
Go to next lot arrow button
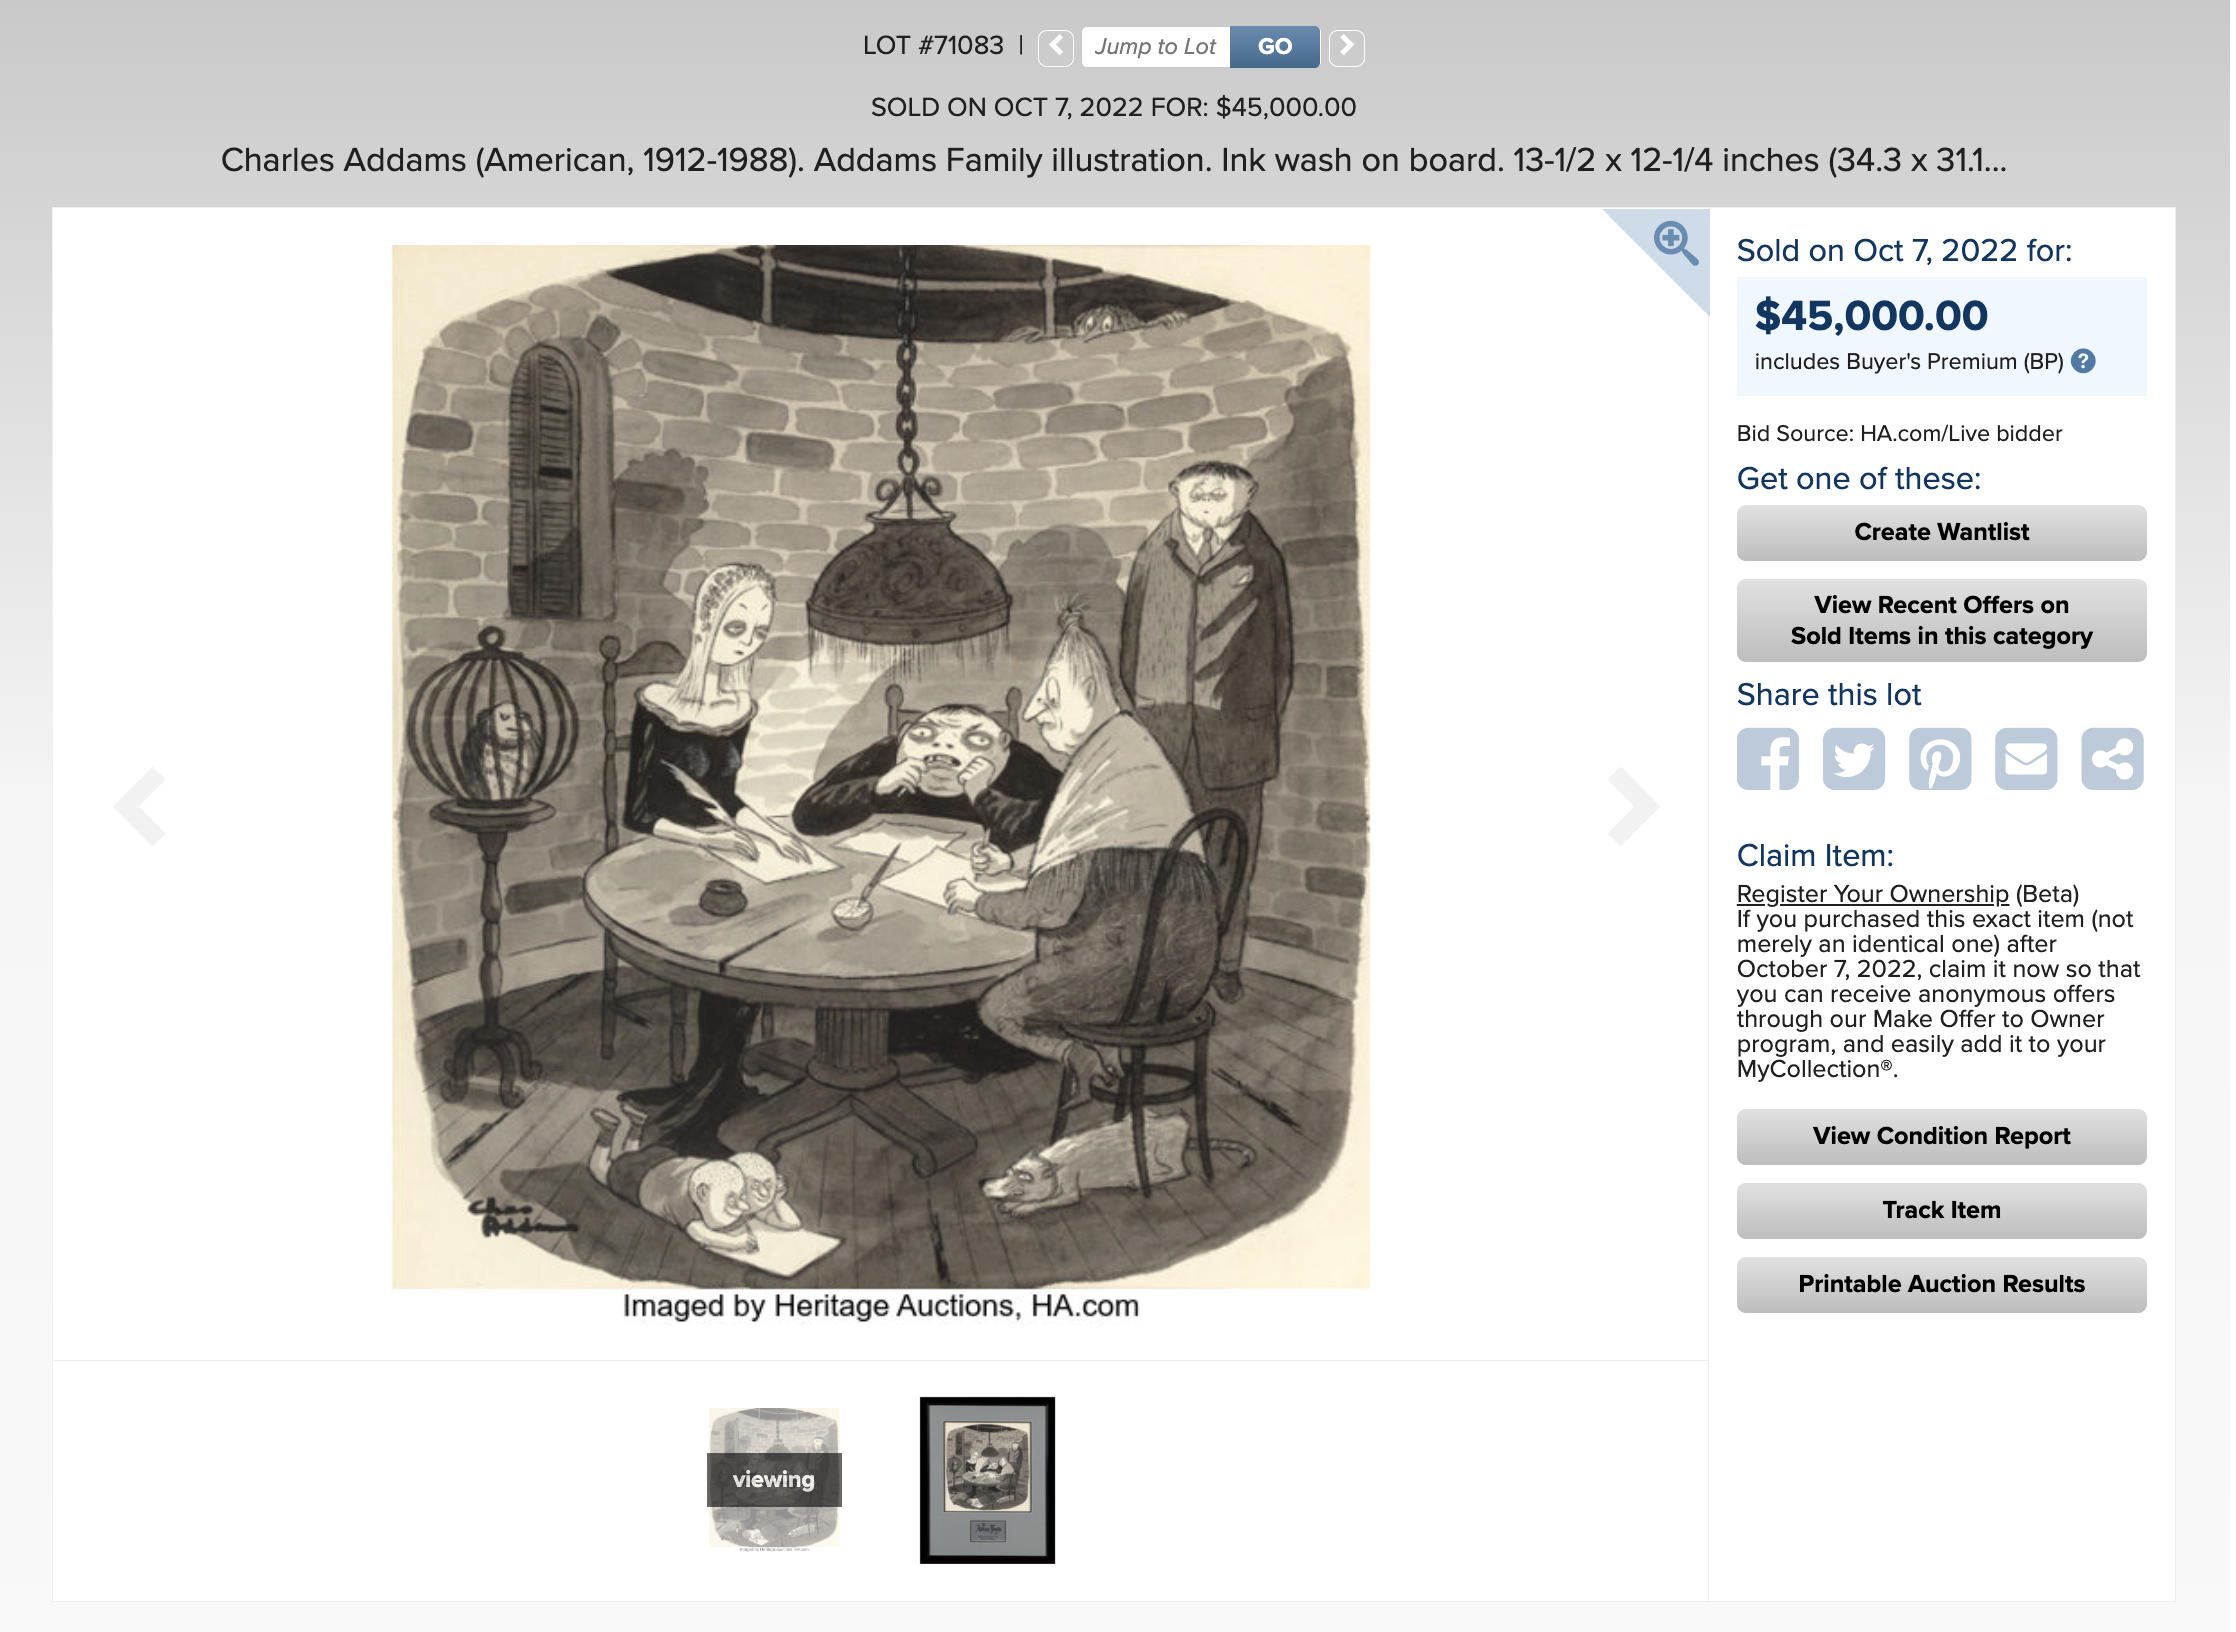click(1346, 47)
